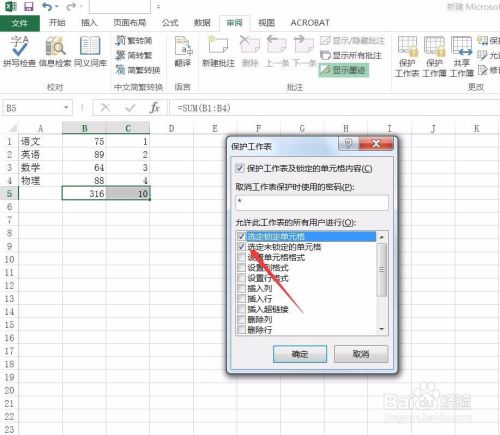The height and width of the screenshot is (435, 500).
Task: Uncheck 选定未锁定的单元格 checkbox
Action: pyautogui.click(x=241, y=247)
